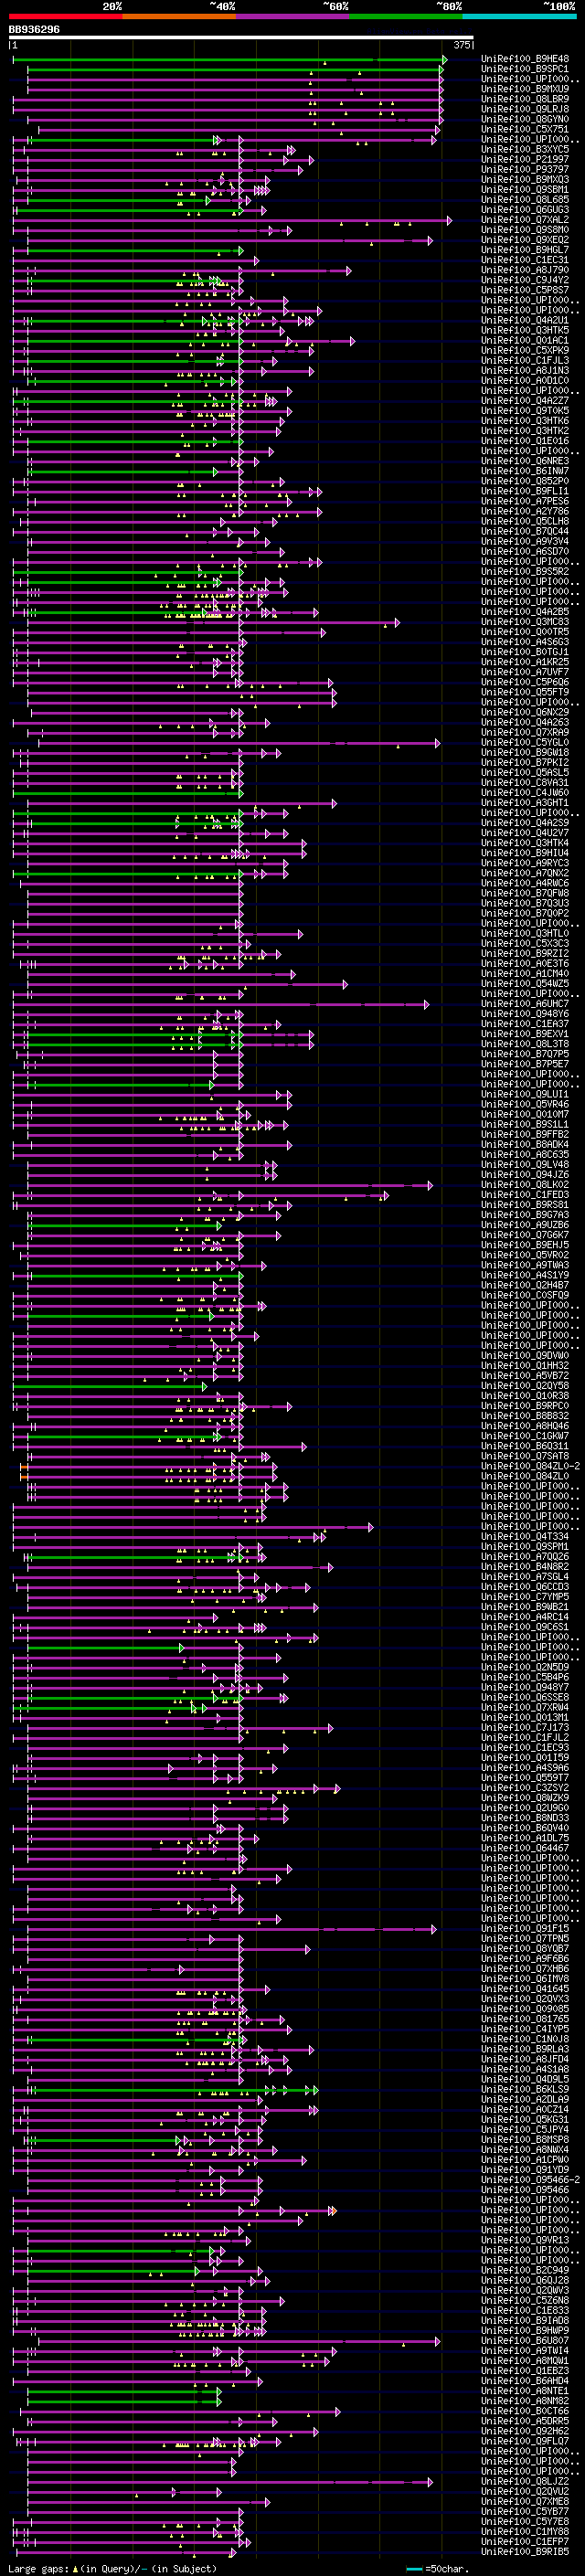This screenshot has height=2576, width=585.
Task: Select the UniRef100_A8J790 label
Action: click(x=525, y=270)
